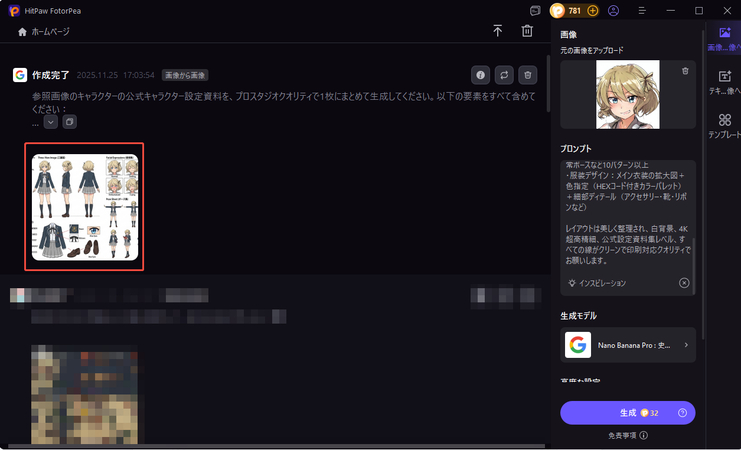The width and height of the screenshot is (741, 450).
Task: Click the timestamp 2025.11.25 17:03:54
Action: pos(115,75)
